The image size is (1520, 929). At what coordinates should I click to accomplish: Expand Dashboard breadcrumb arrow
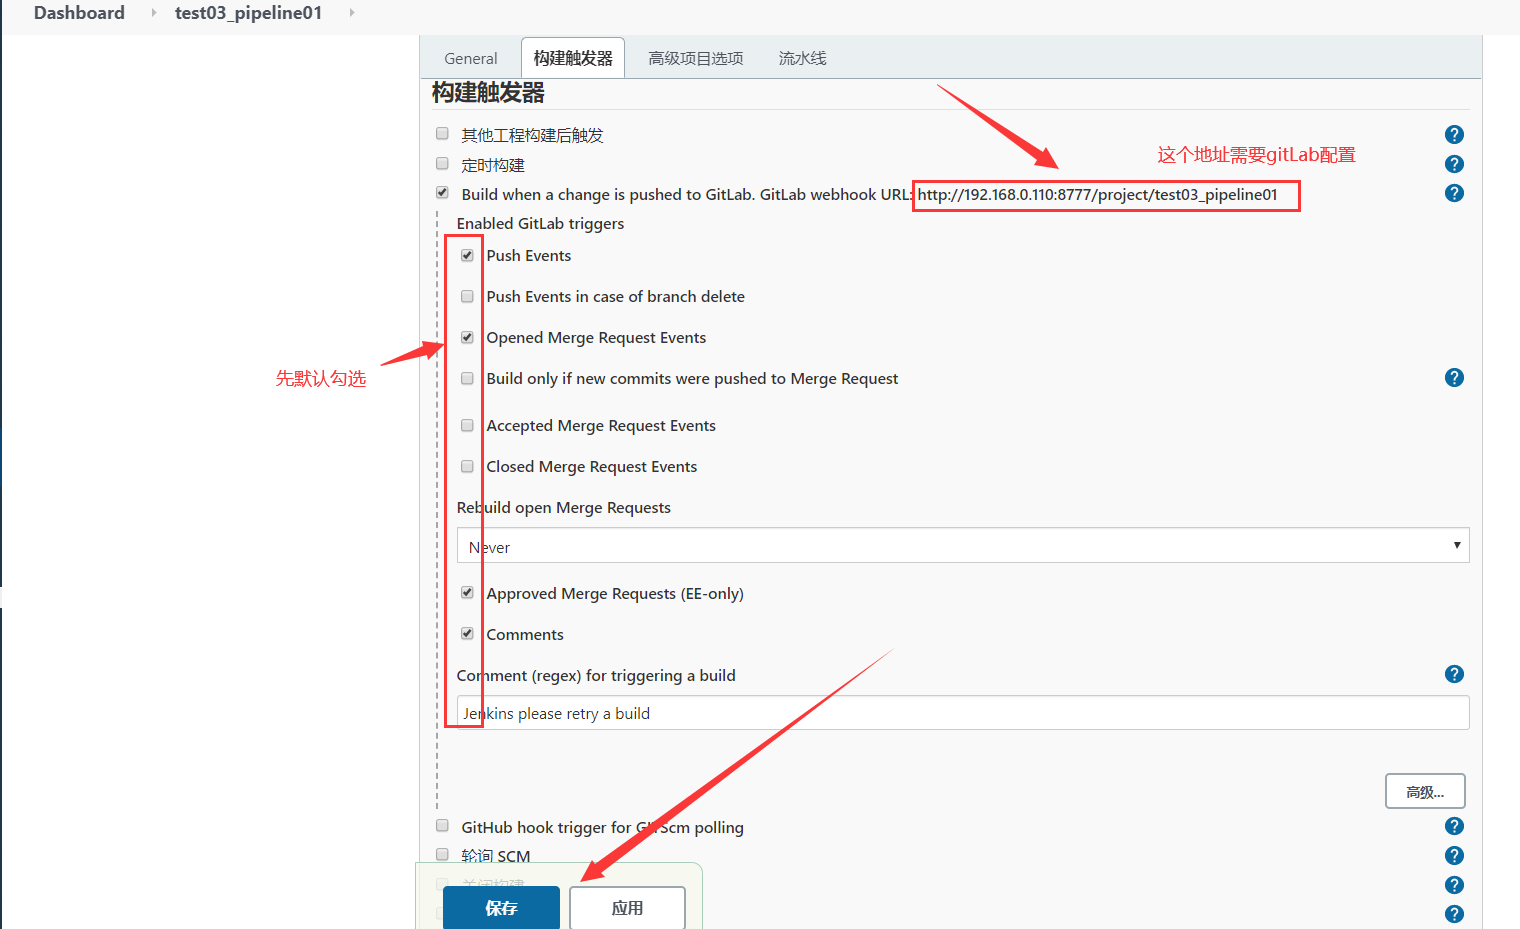click(x=153, y=13)
